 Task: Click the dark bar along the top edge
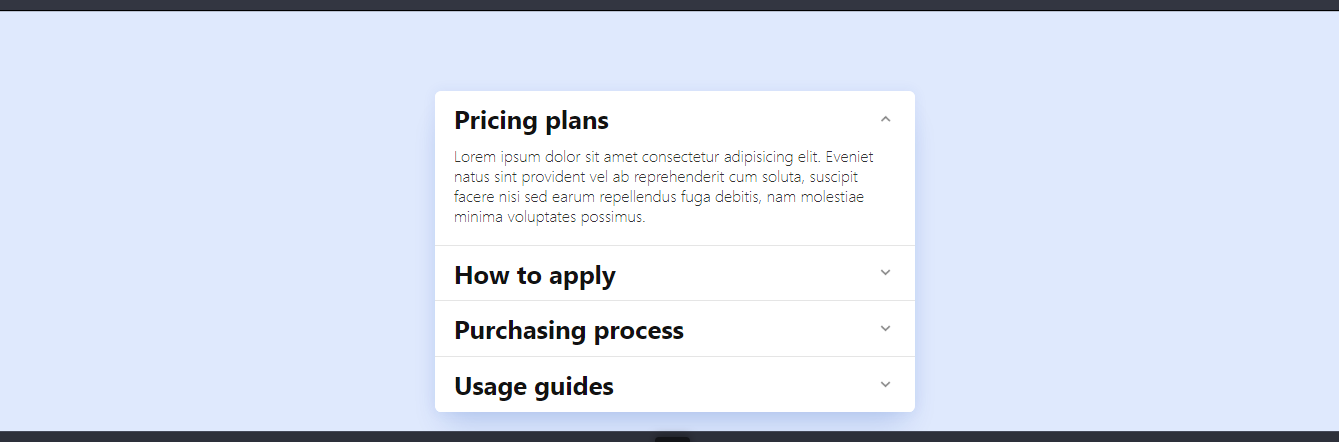669,5
